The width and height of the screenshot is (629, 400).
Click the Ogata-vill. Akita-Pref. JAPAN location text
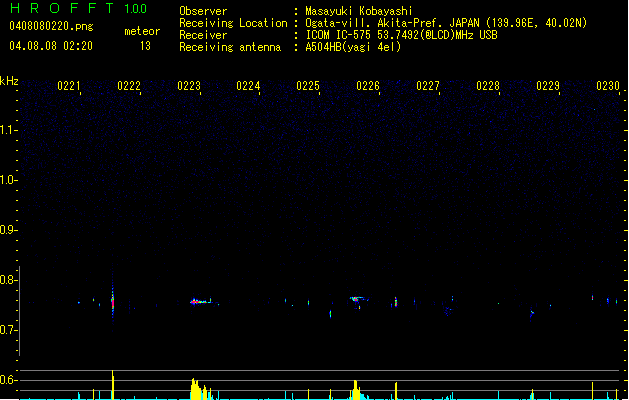click(x=446, y=23)
